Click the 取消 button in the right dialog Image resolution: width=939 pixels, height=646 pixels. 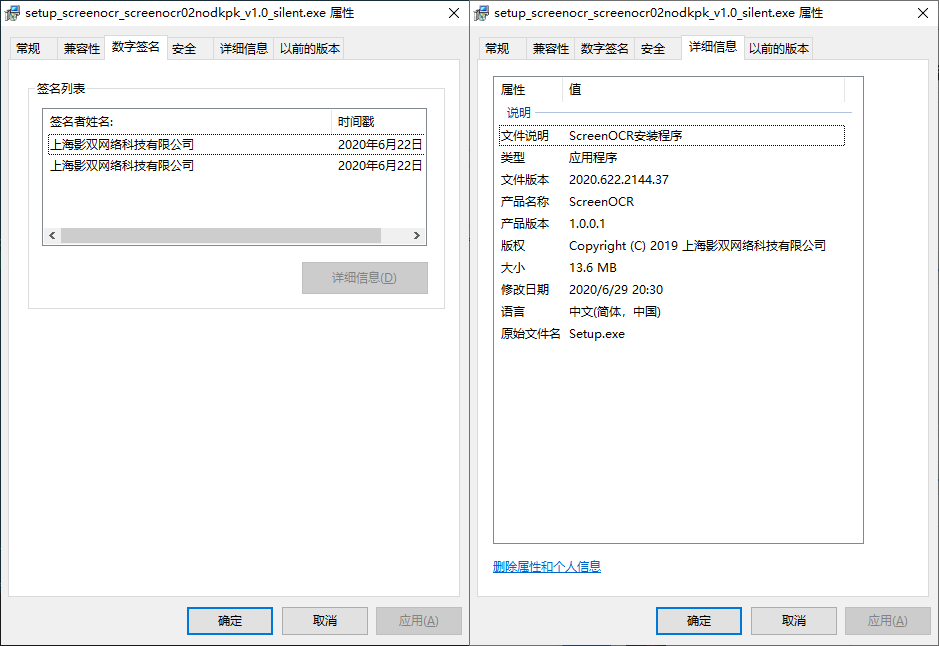point(793,620)
